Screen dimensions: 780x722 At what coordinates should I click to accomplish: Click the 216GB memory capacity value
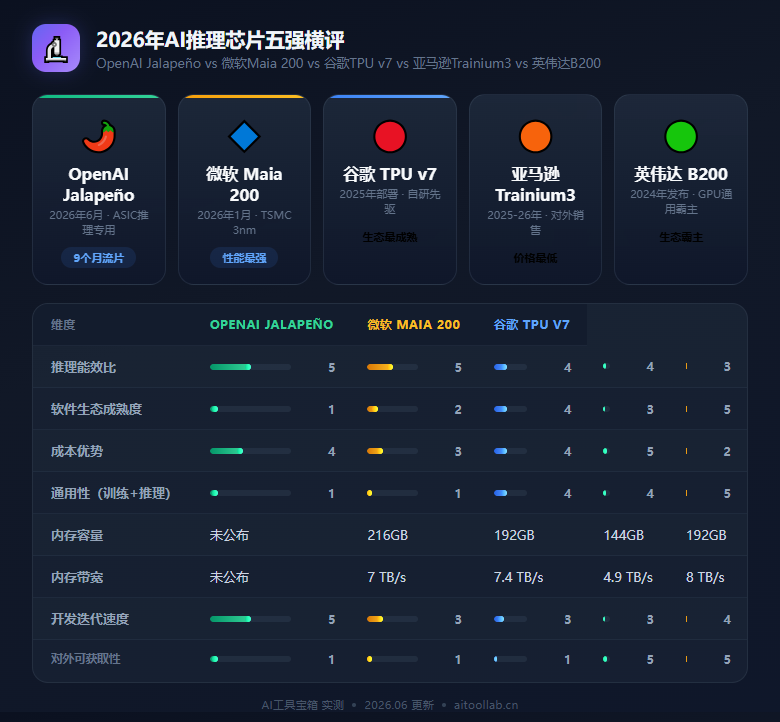(388, 535)
